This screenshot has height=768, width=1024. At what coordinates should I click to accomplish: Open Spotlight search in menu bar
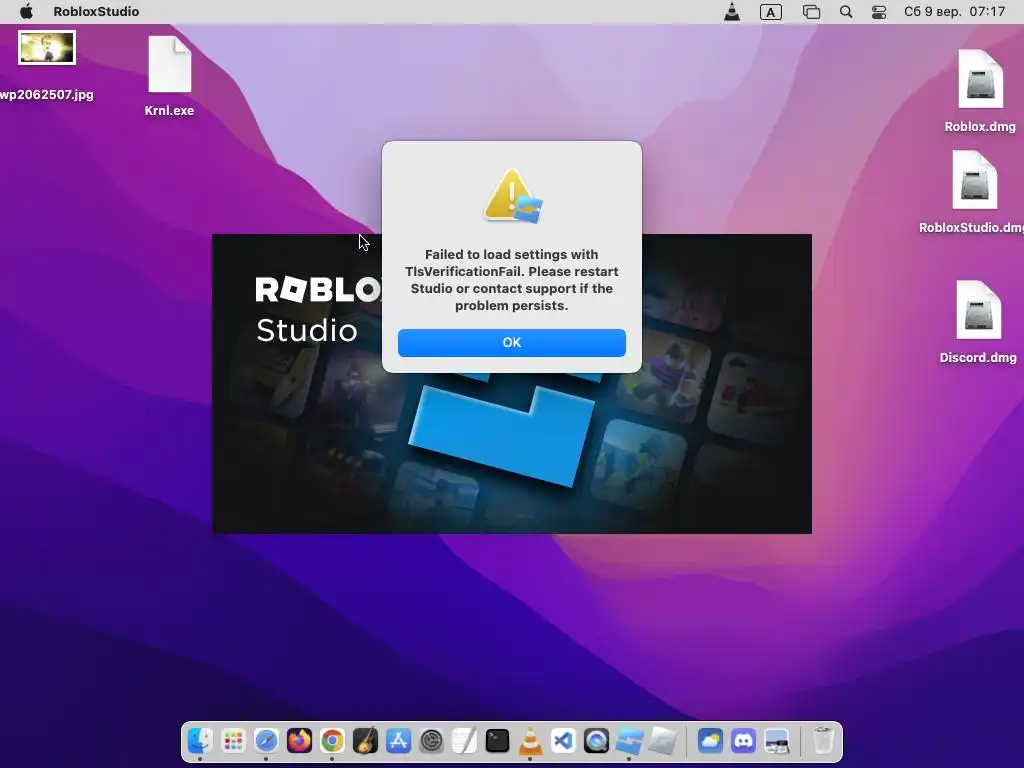[x=846, y=12]
